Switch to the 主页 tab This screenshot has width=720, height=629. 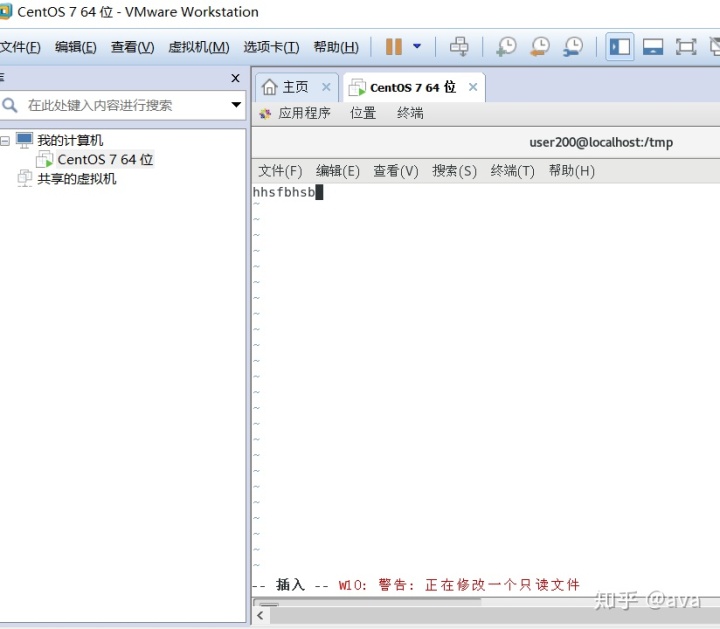coord(295,87)
